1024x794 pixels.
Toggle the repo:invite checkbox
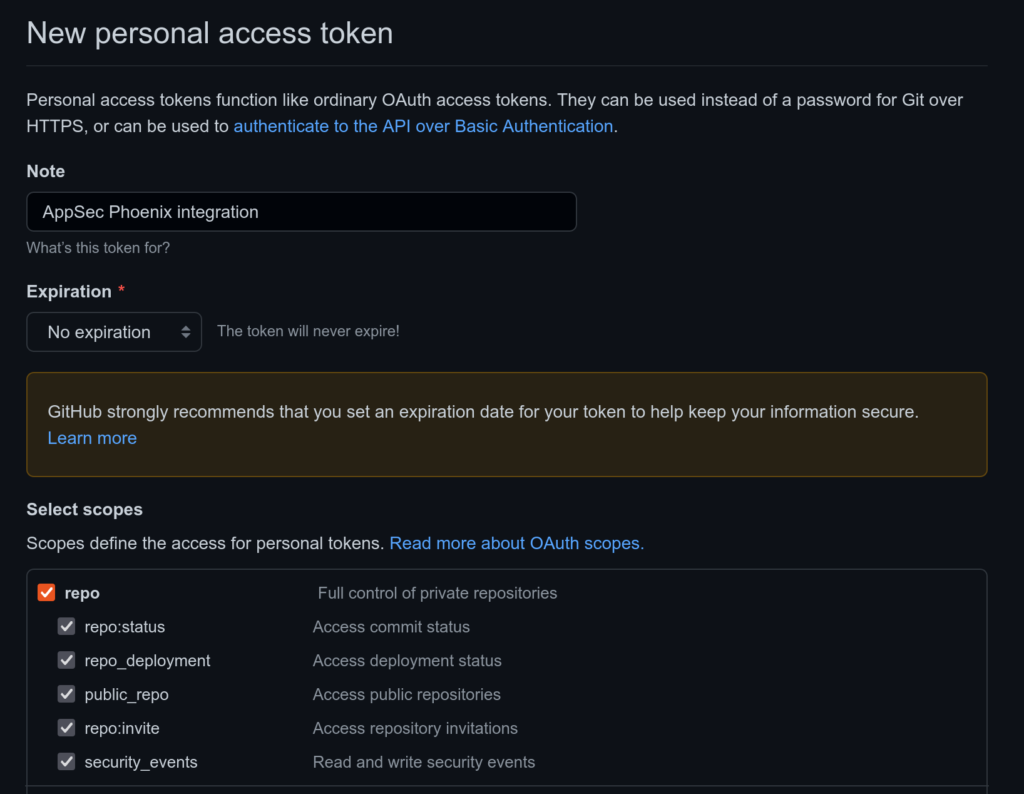66,727
